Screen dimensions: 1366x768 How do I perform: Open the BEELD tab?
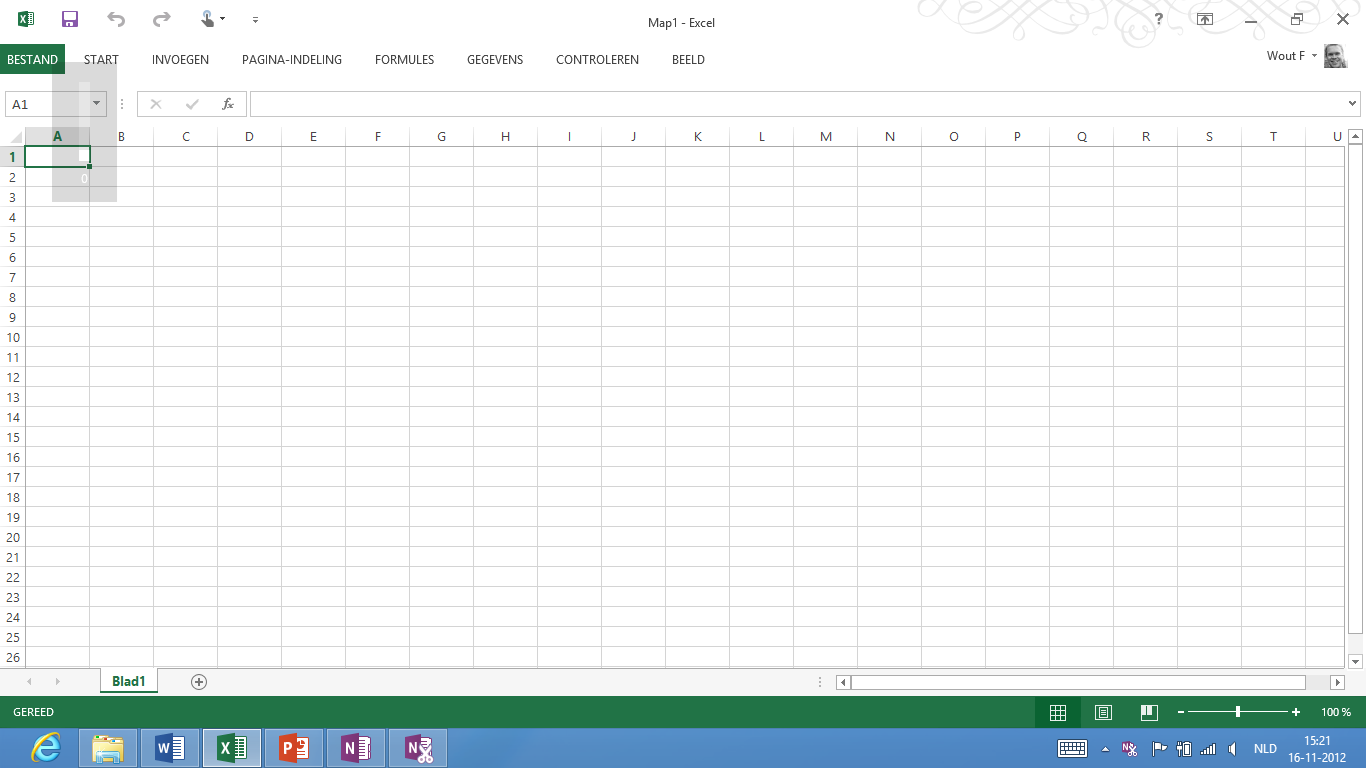[x=688, y=60]
